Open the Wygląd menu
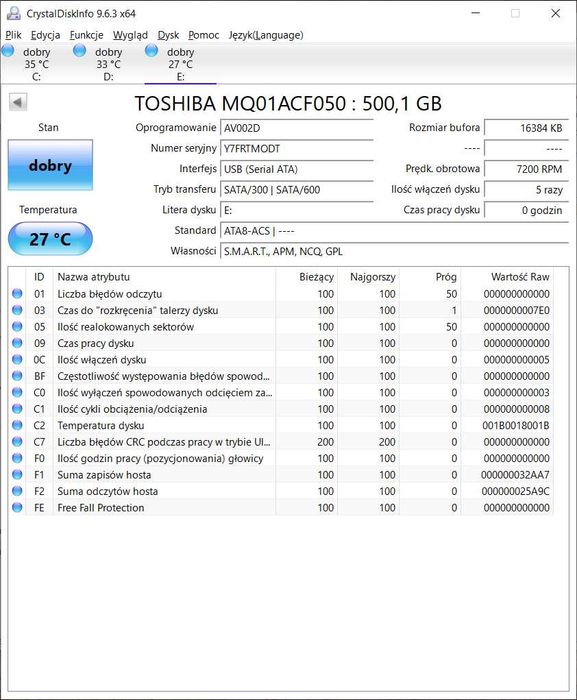 coord(130,35)
